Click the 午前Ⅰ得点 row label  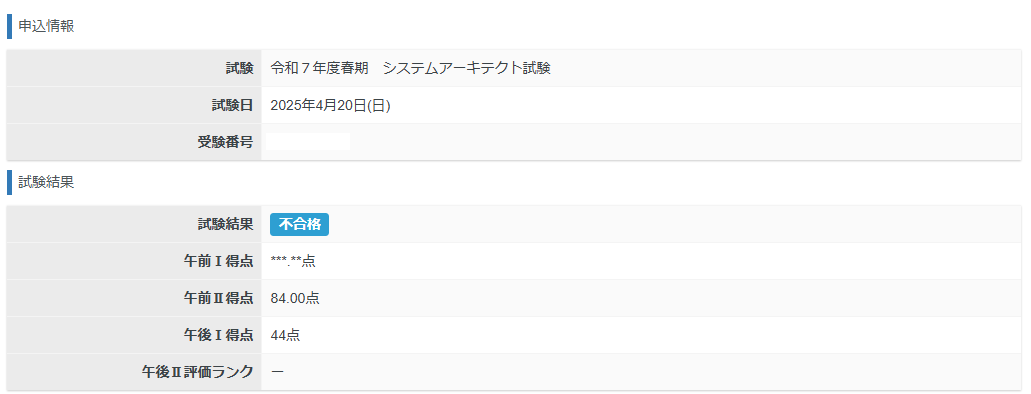pyautogui.click(x=218, y=261)
